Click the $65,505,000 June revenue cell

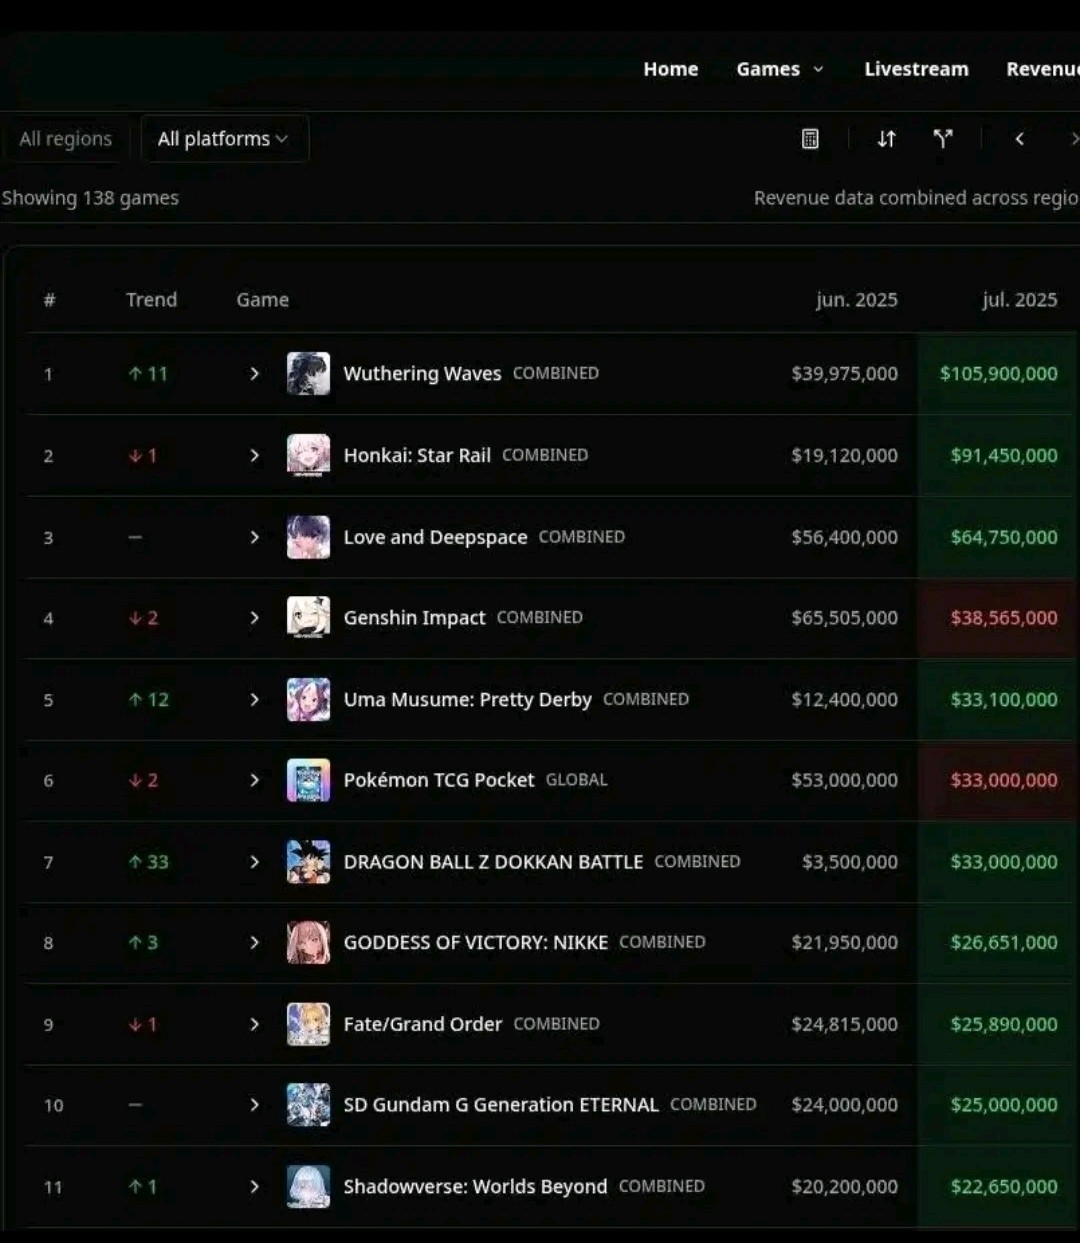pyautogui.click(x=844, y=618)
